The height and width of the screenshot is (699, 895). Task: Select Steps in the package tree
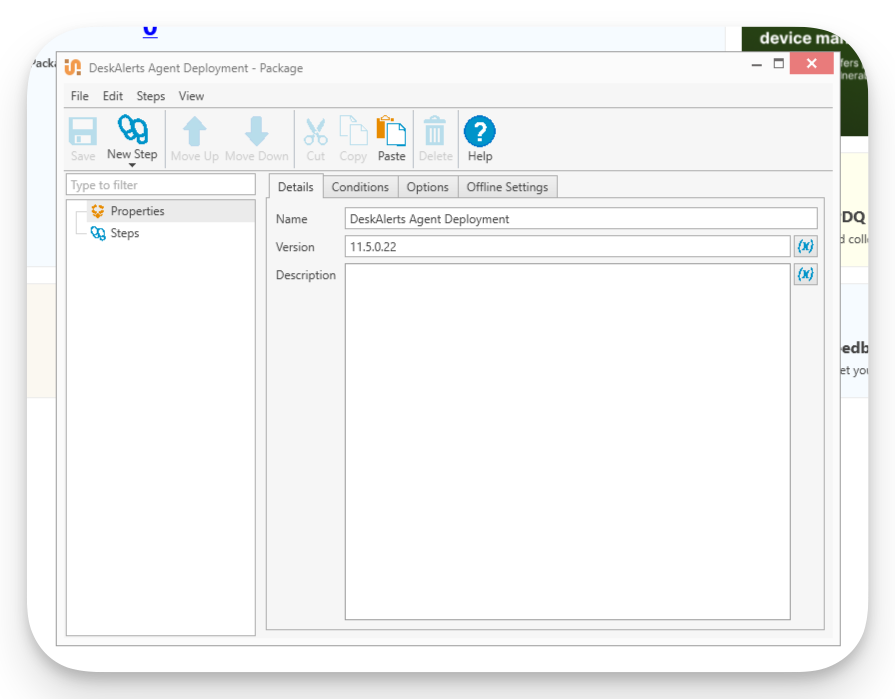click(124, 233)
